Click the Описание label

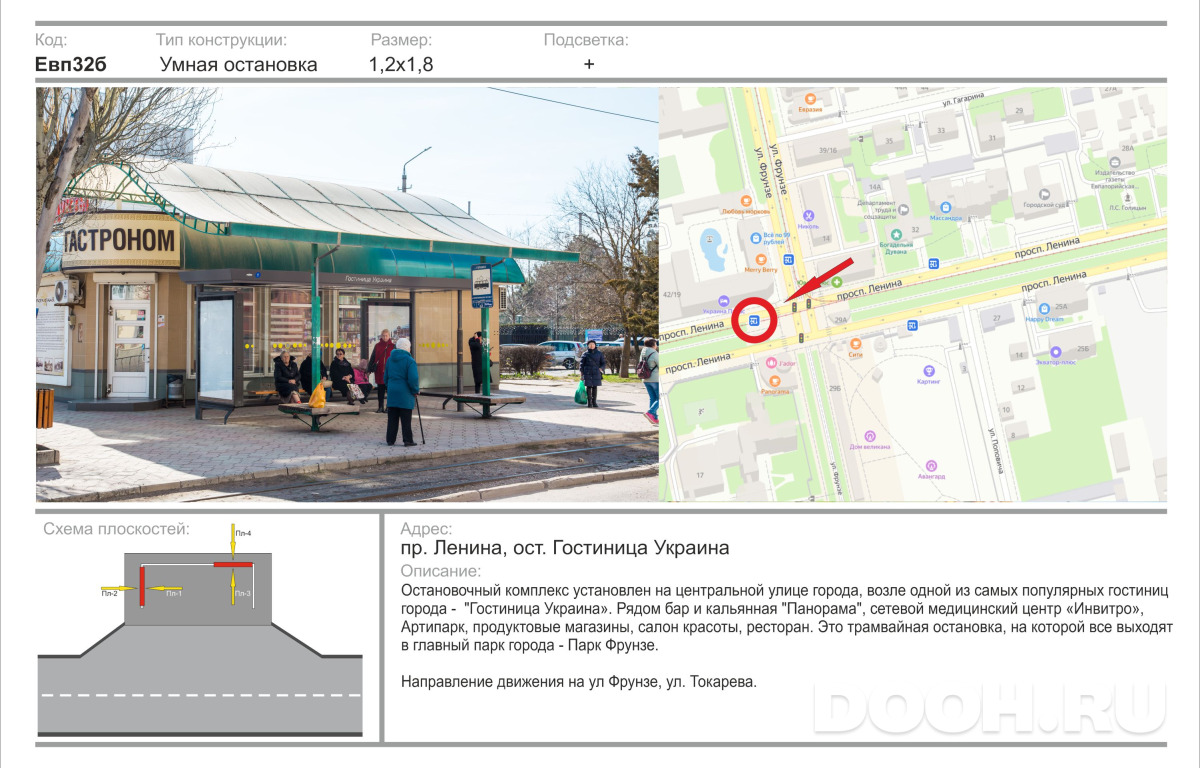(440, 572)
